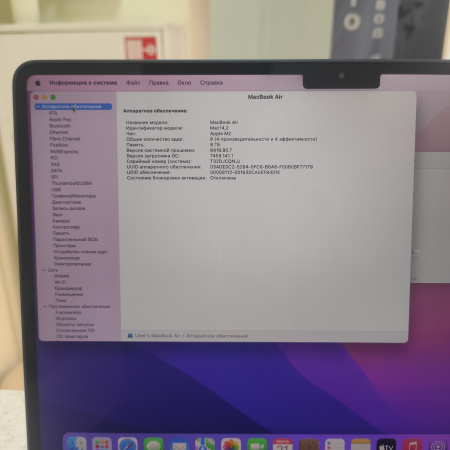Viewport: 450px width, 450px height.
Task: Open Calendar from the Dock
Action: click(x=283, y=444)
